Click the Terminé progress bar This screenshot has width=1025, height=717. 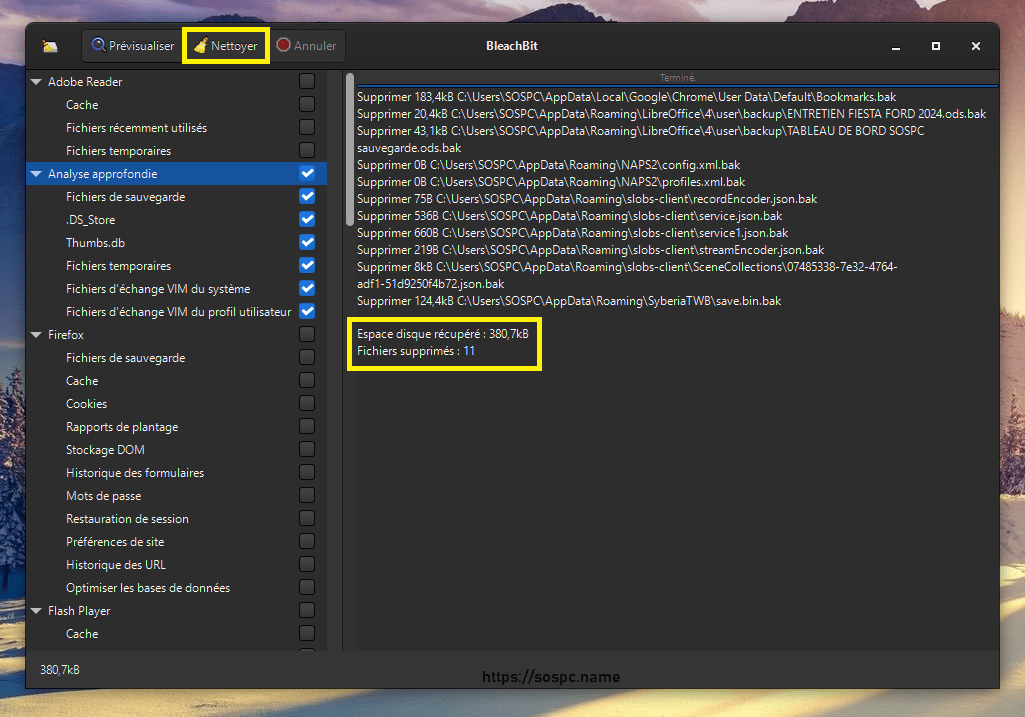(677, 78)
